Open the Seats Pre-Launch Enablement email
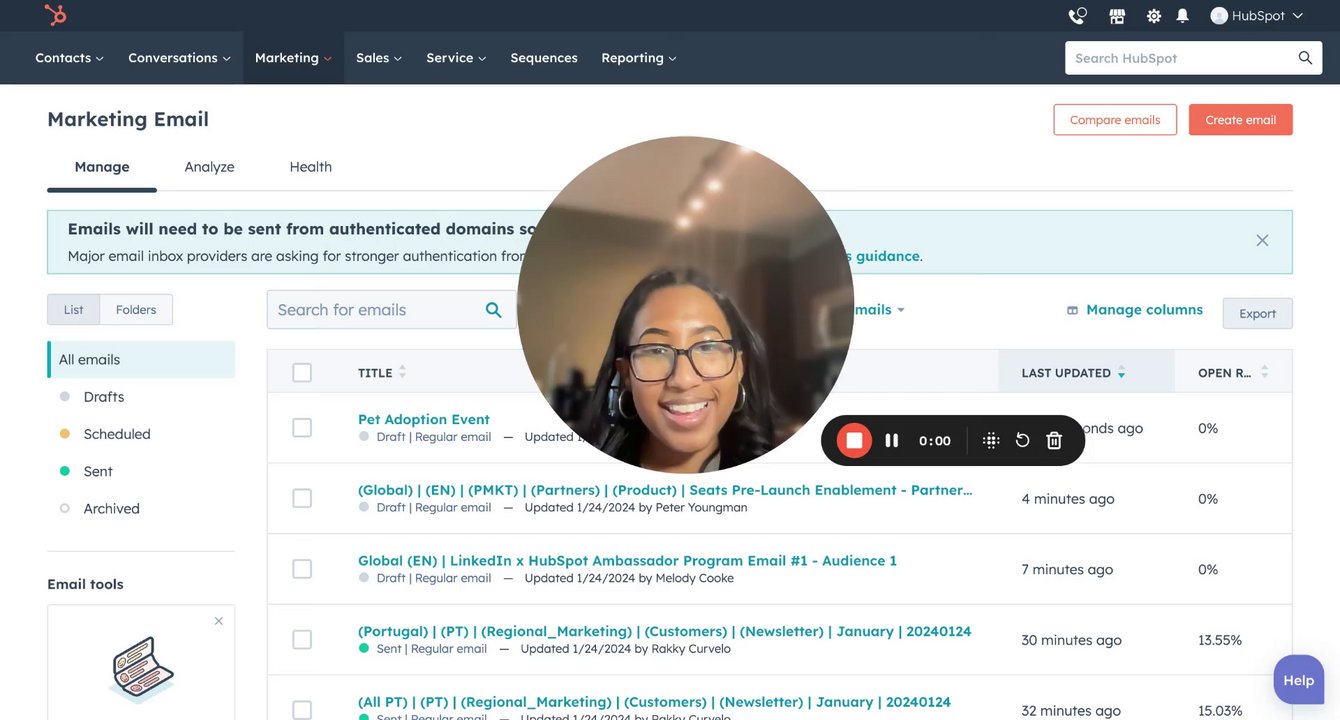 pyautogui.click(x=665, y=490)
